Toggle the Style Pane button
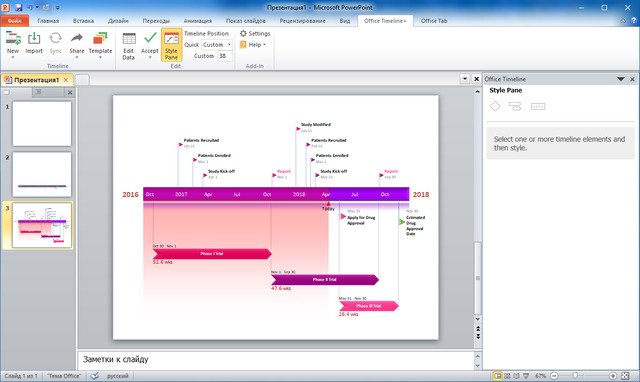The width and height of the screenshot is (640, 382). click(171, 45)
